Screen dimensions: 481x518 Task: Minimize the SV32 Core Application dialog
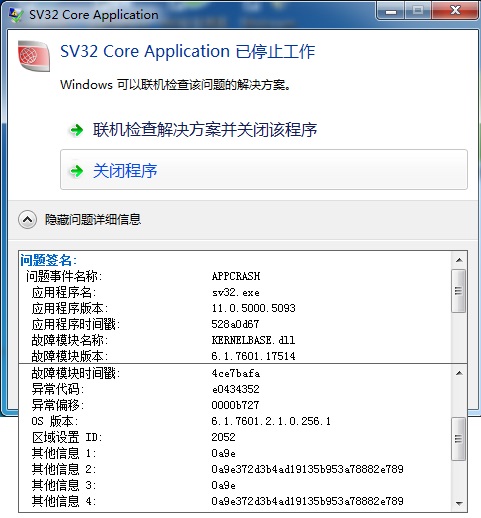coord(391,11)
